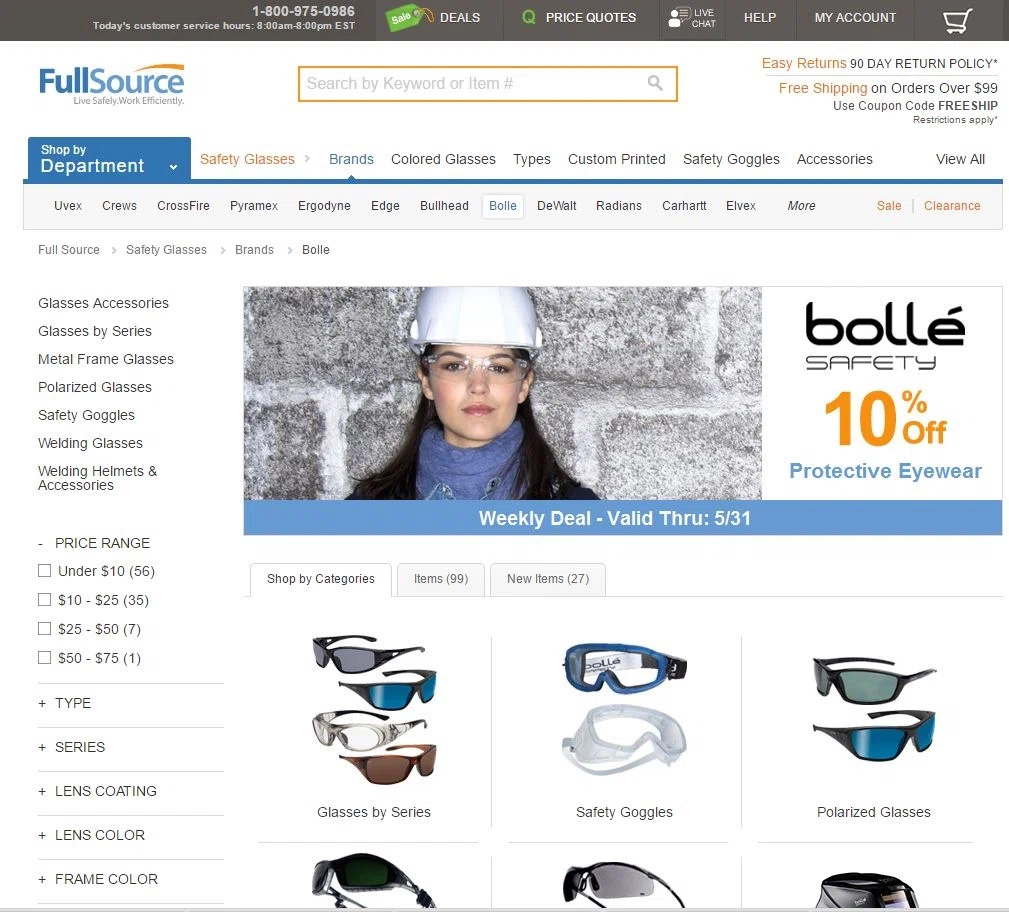This screenshot has height=912, width=1009.
Task: Click the View All link
Action: (960, 159)
